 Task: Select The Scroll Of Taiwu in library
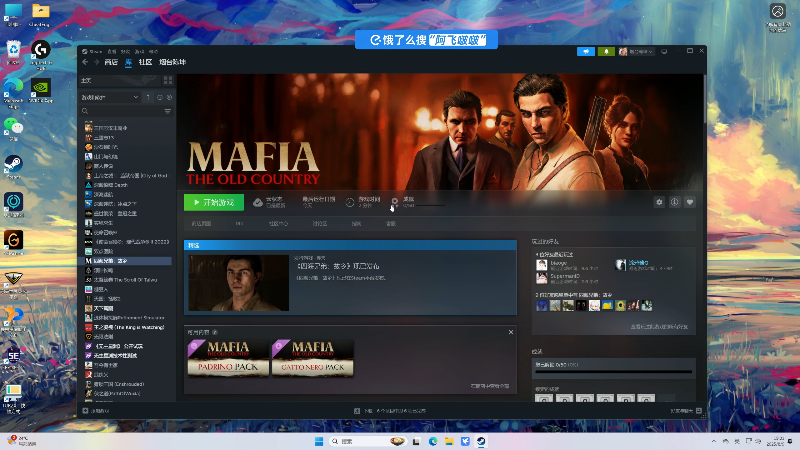tap(128, 280)
